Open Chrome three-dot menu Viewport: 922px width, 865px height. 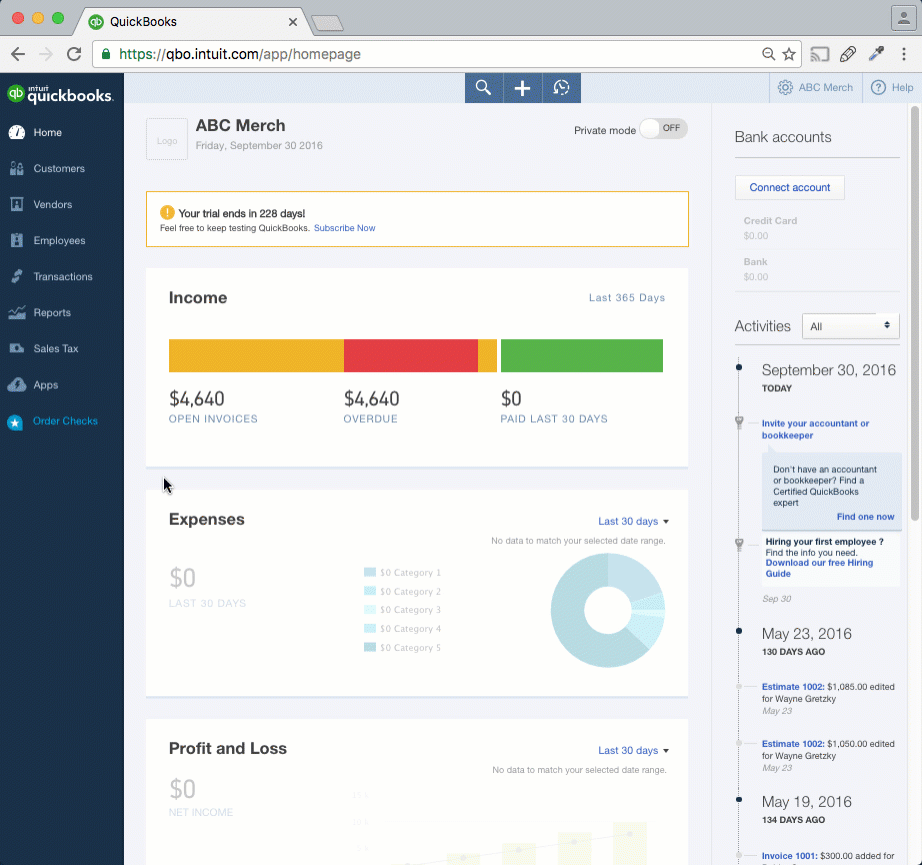904,54
